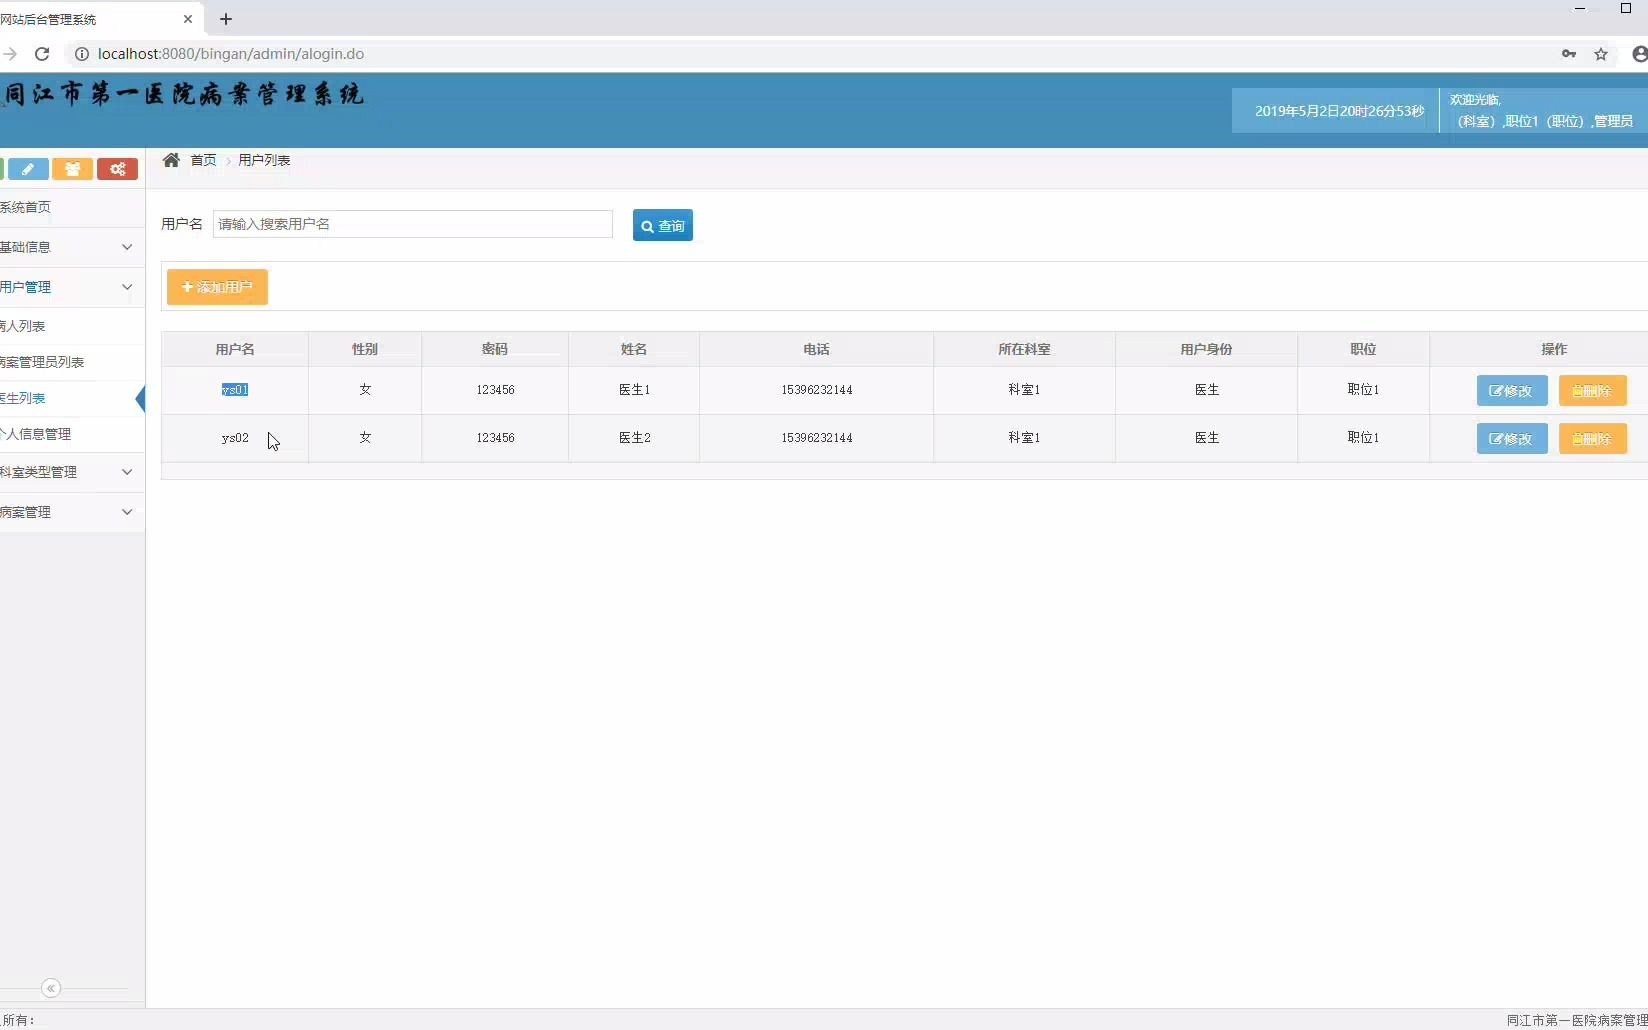The height and width of the screenshot is (1030, 1648).
Task: Expand 病案管理 menu chevron
Action: pos(127,512)
